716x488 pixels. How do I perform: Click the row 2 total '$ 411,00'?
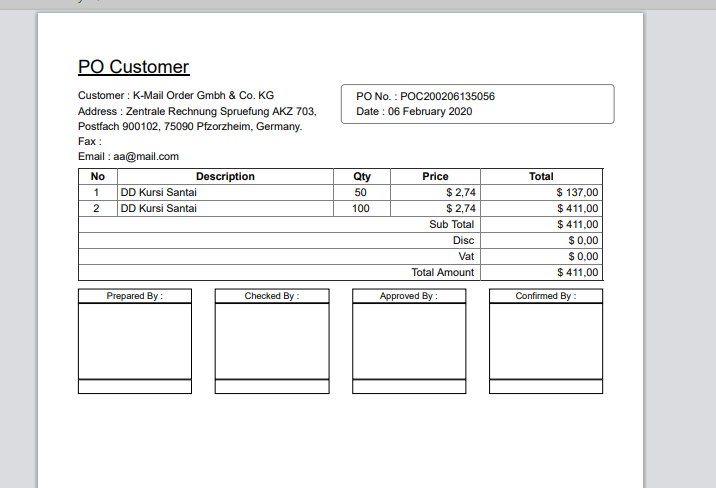[577, 209]
